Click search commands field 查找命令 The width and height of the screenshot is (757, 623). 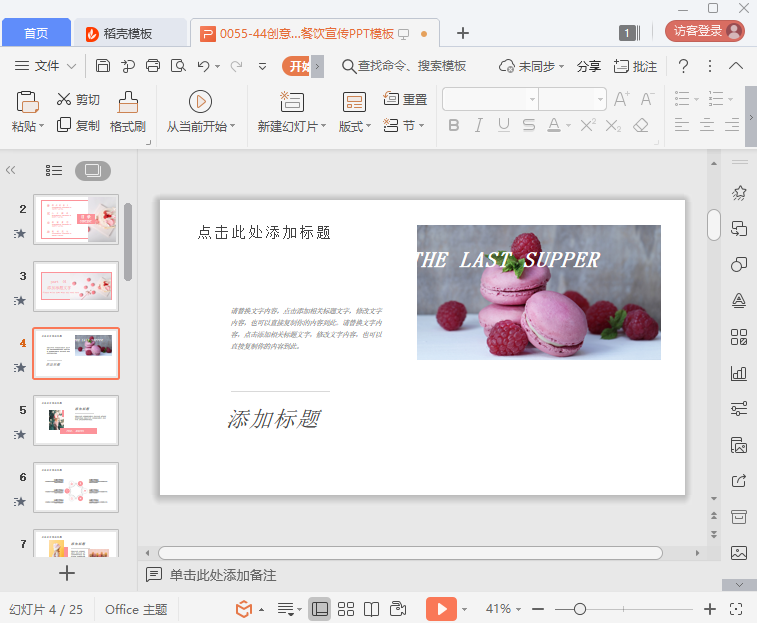click(404, 66)
